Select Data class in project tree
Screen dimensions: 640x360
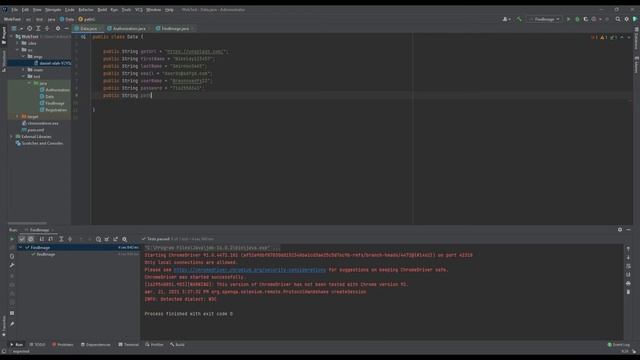point(47,96)
